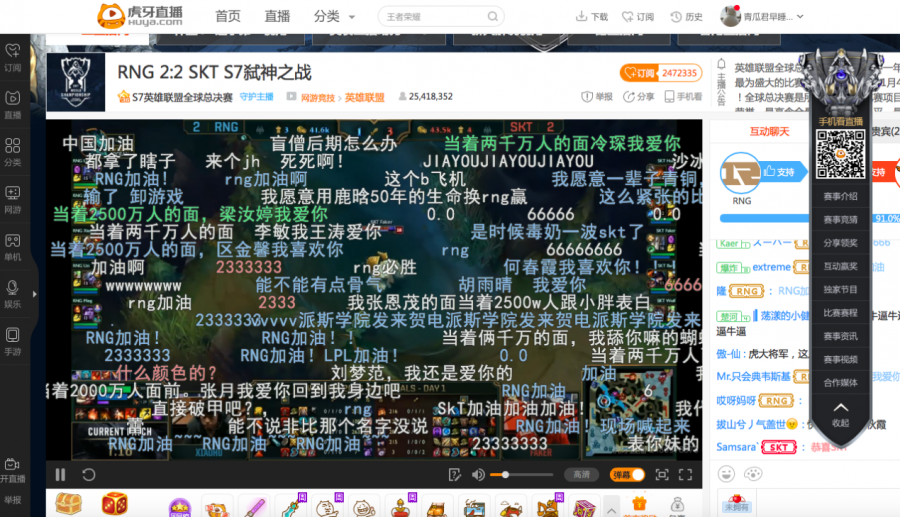Open the paw print chat icon

(x=752, y=474)
